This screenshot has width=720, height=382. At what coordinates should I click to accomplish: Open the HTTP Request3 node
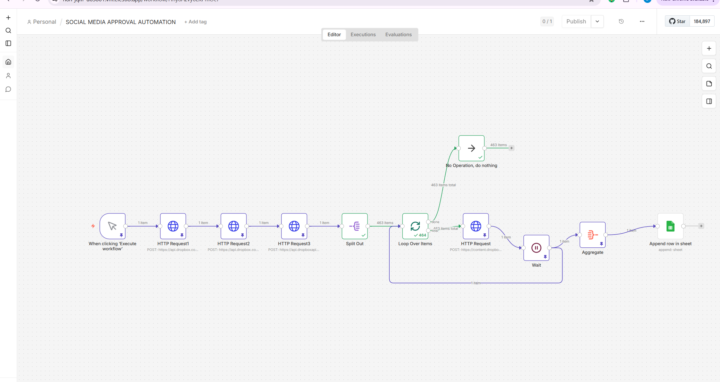coord(294,226)
